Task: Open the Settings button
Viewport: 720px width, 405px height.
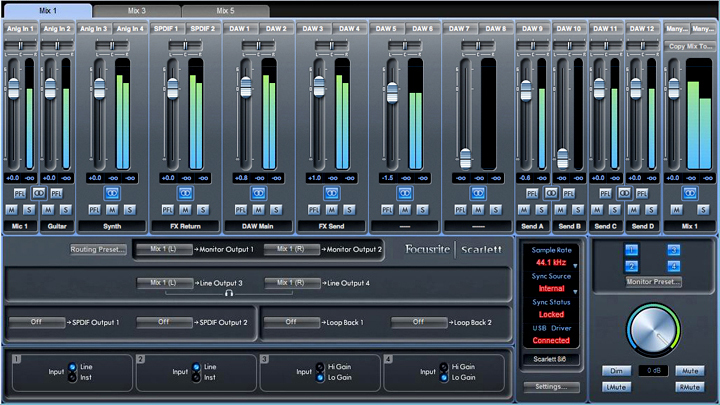Action: tap(551, 386)
